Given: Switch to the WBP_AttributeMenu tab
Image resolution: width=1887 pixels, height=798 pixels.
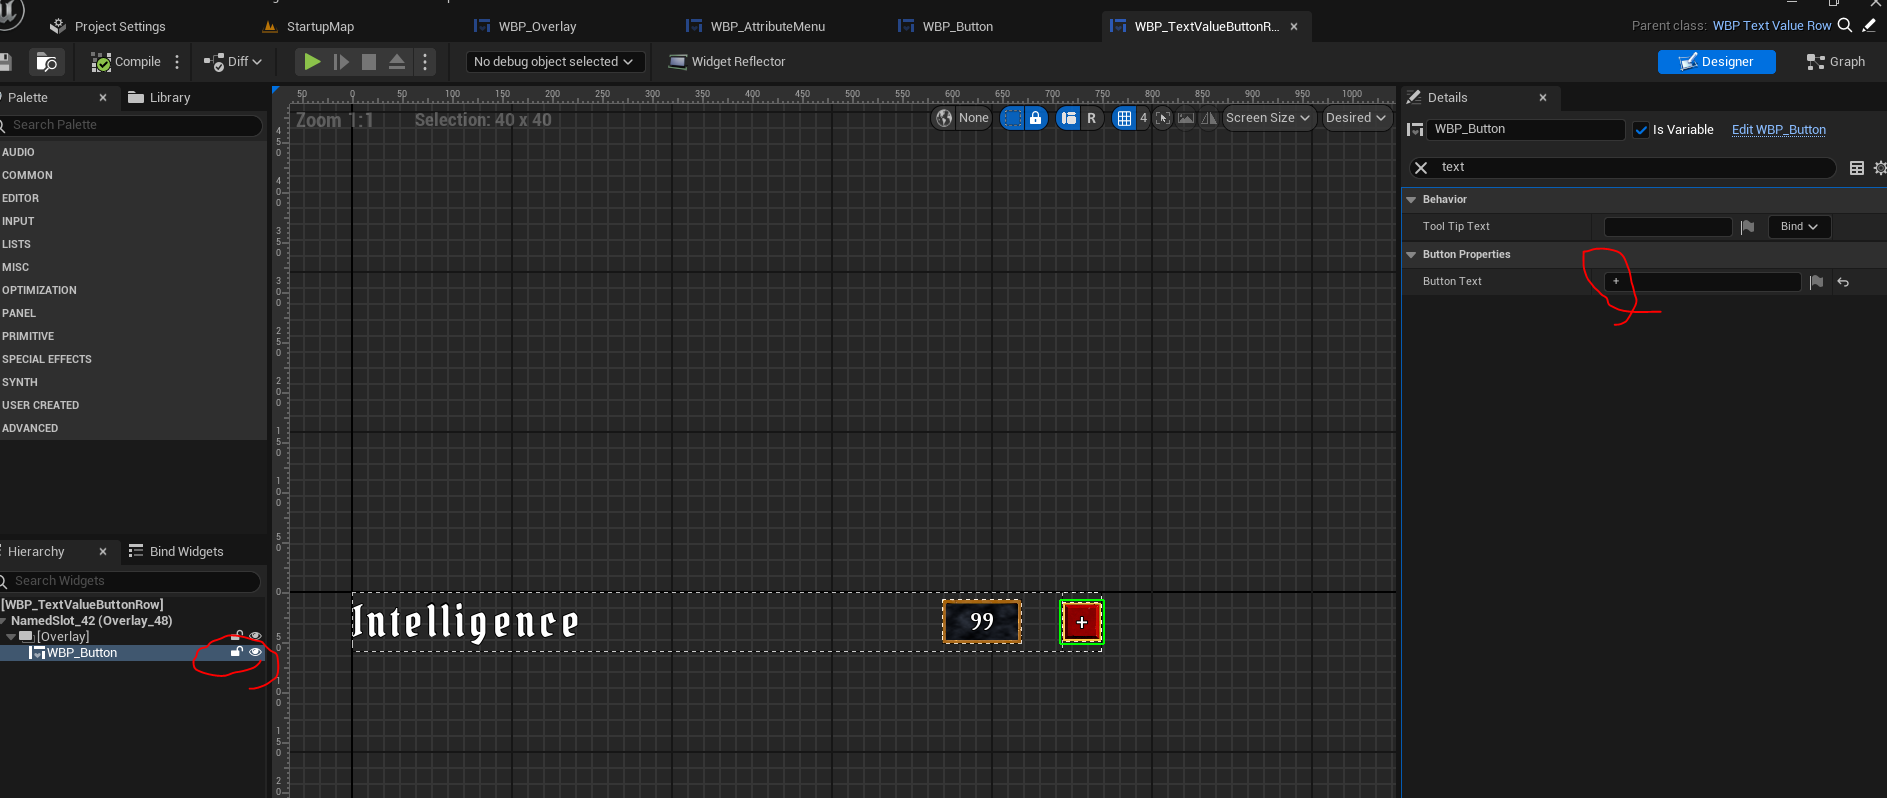Looking at the screenshot, I should click(x=756, y=27).
